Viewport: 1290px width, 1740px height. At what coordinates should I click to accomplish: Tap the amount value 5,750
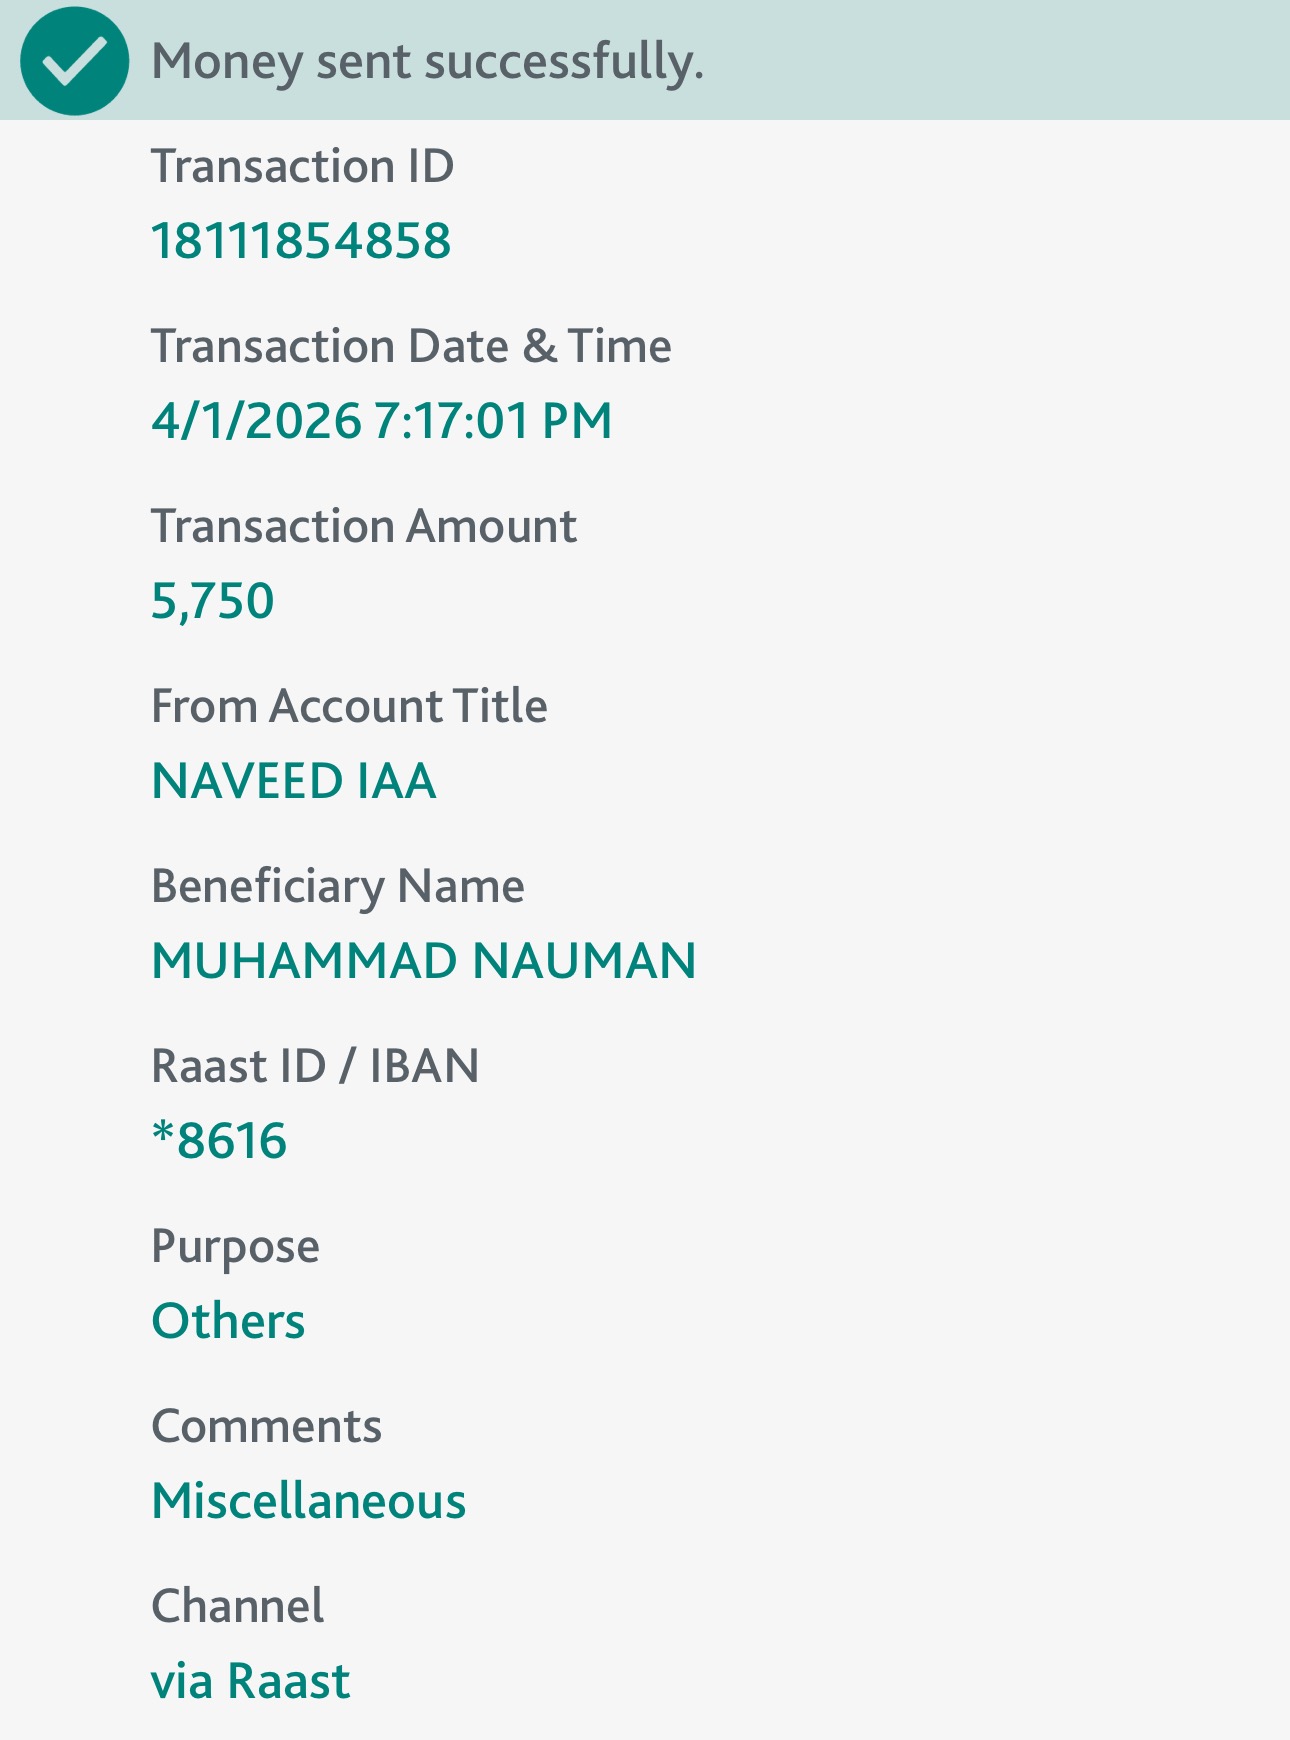click(212, 601)
